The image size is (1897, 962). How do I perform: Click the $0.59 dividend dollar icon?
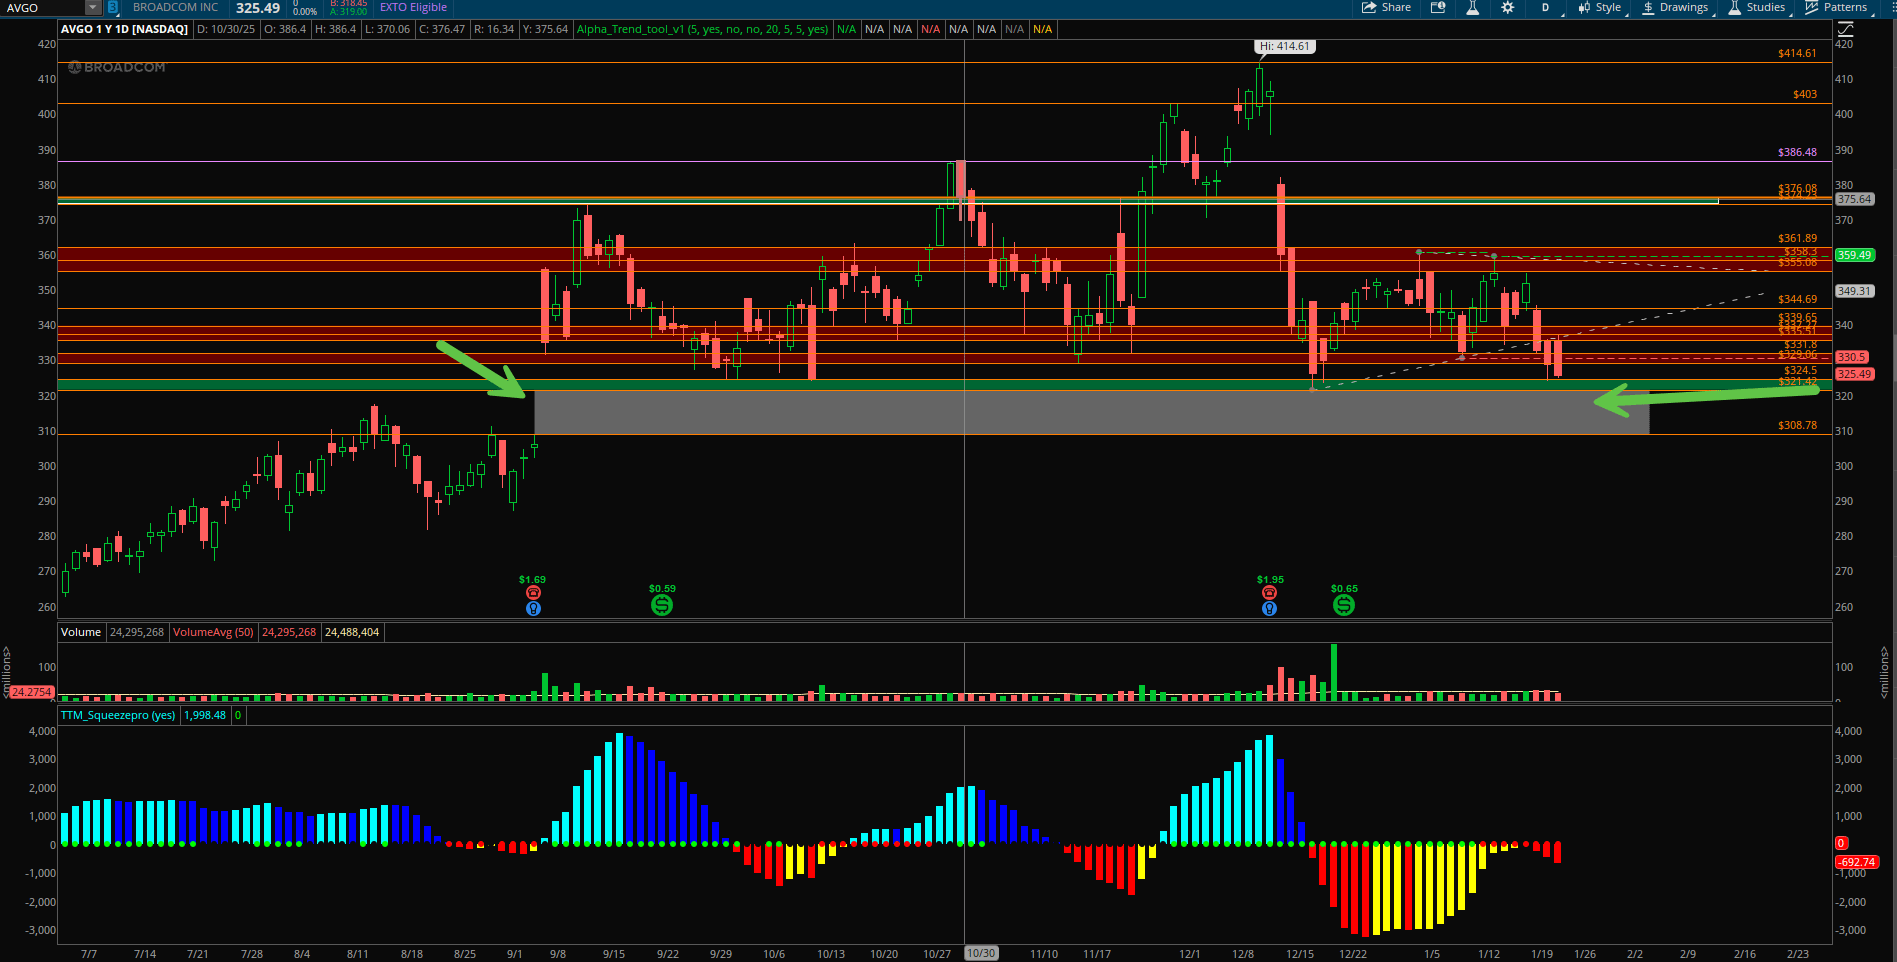coord(661,605)
